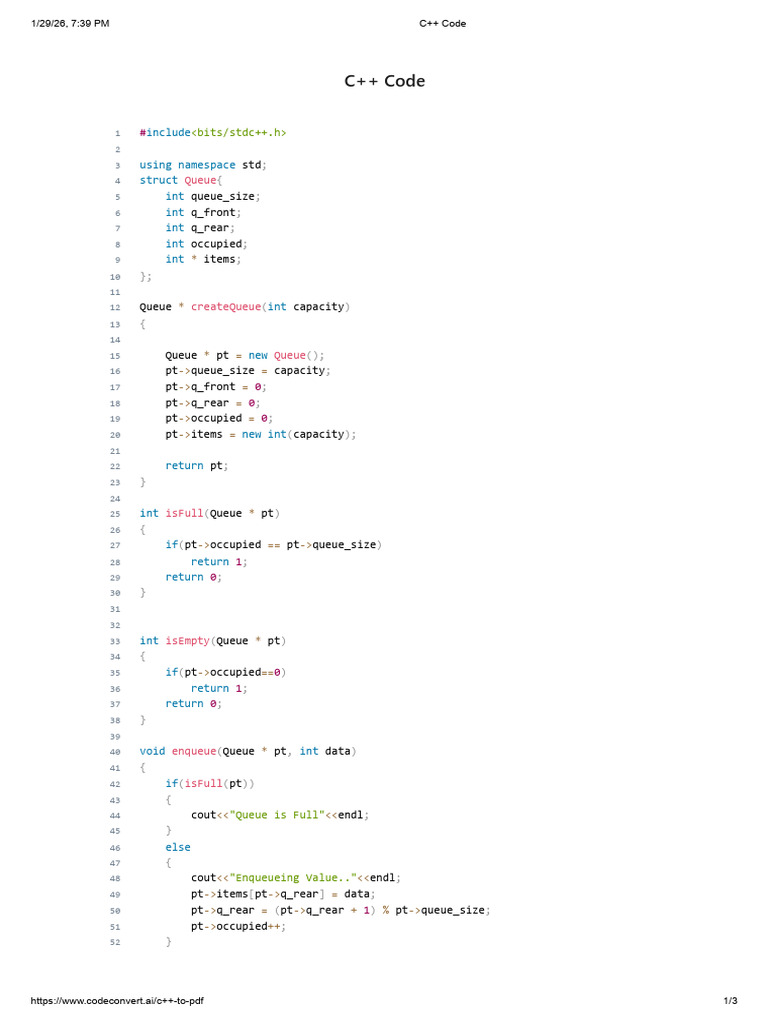Click the 'else' keyword on line 46

tap(178, 847)
